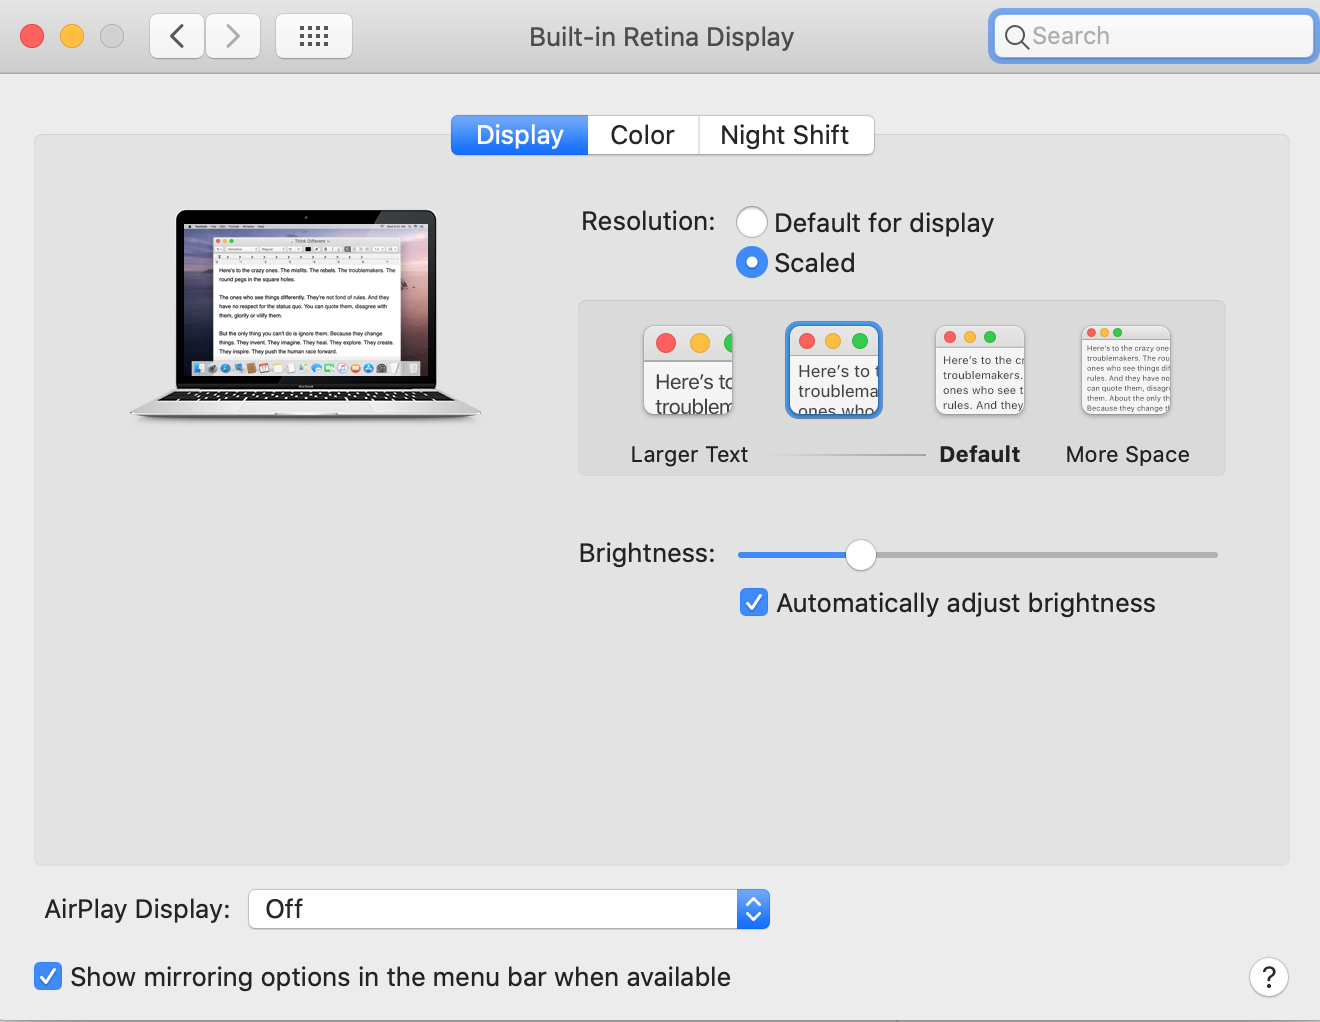Switch to the Display tab
The width and height of the screenshot is (1320, 1022).
pyautogui.click(x=519, y=135)
